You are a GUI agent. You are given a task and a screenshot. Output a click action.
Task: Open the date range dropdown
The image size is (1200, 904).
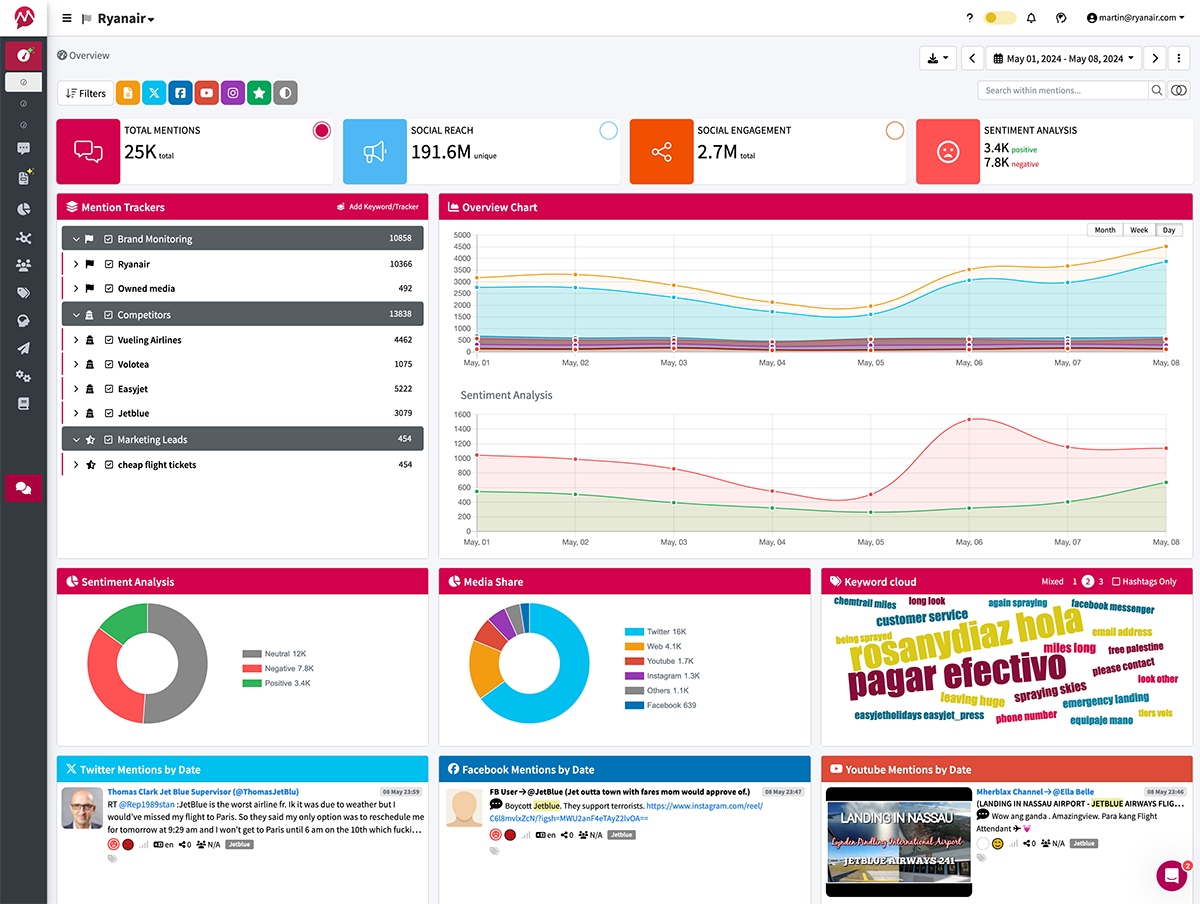[x=1064, y=59]
